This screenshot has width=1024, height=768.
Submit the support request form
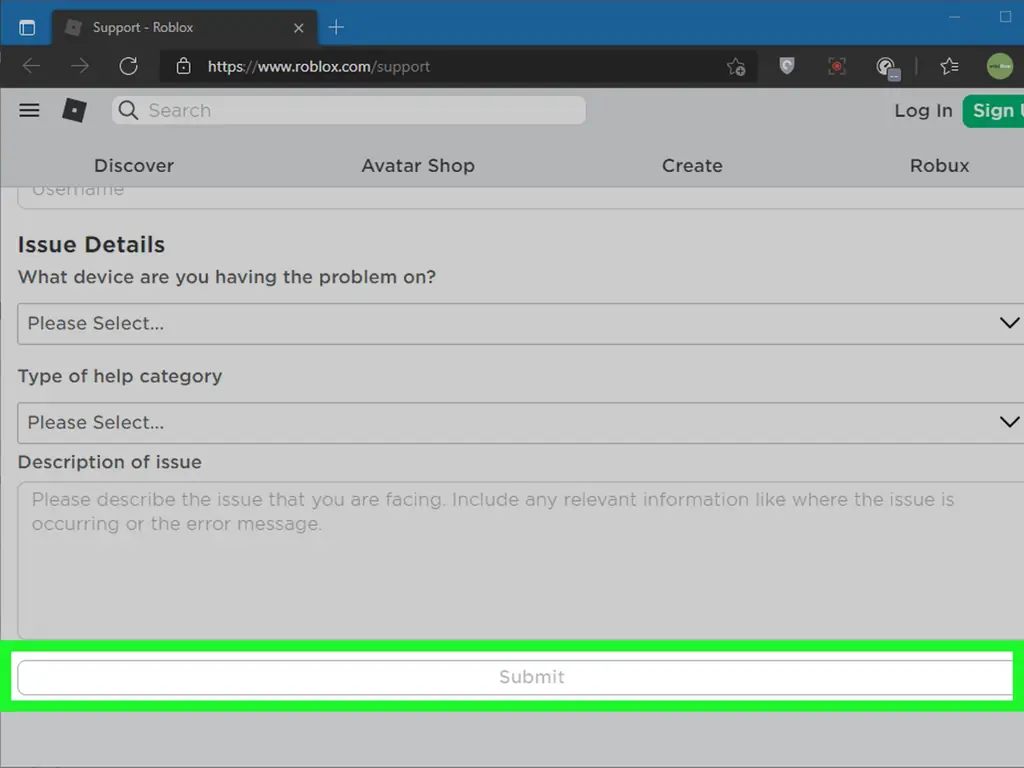tap(515, 677)
